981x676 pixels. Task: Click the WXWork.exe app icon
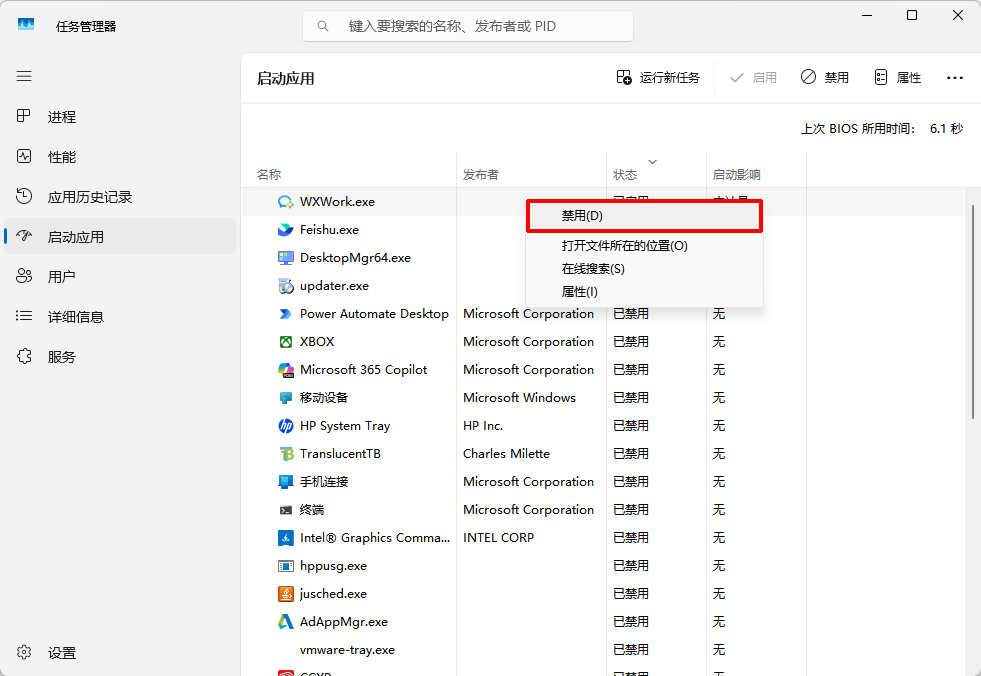pyautogui.click(x=285, y=202)
